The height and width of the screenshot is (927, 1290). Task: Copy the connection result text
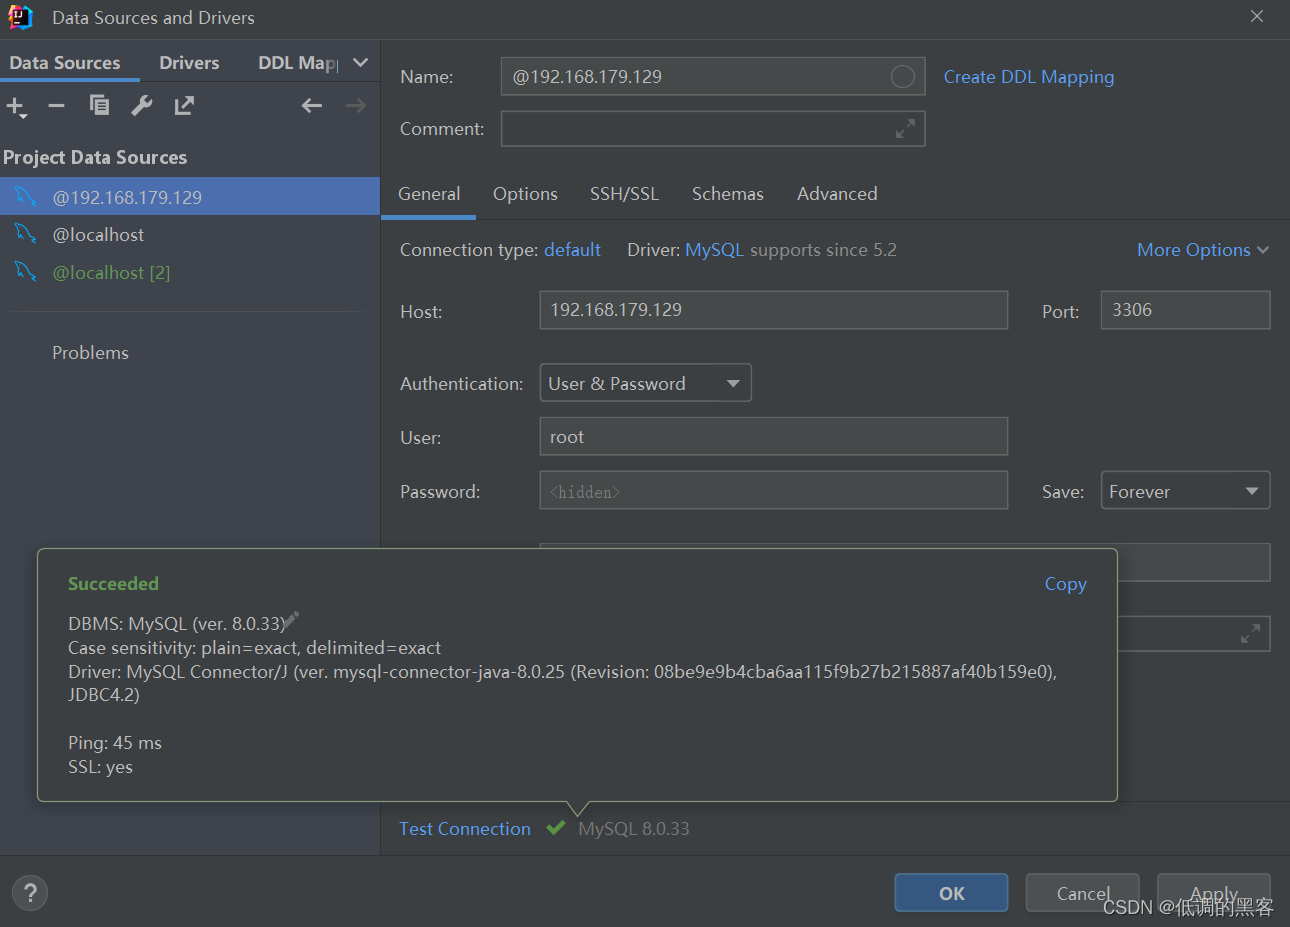point(1065,584)
